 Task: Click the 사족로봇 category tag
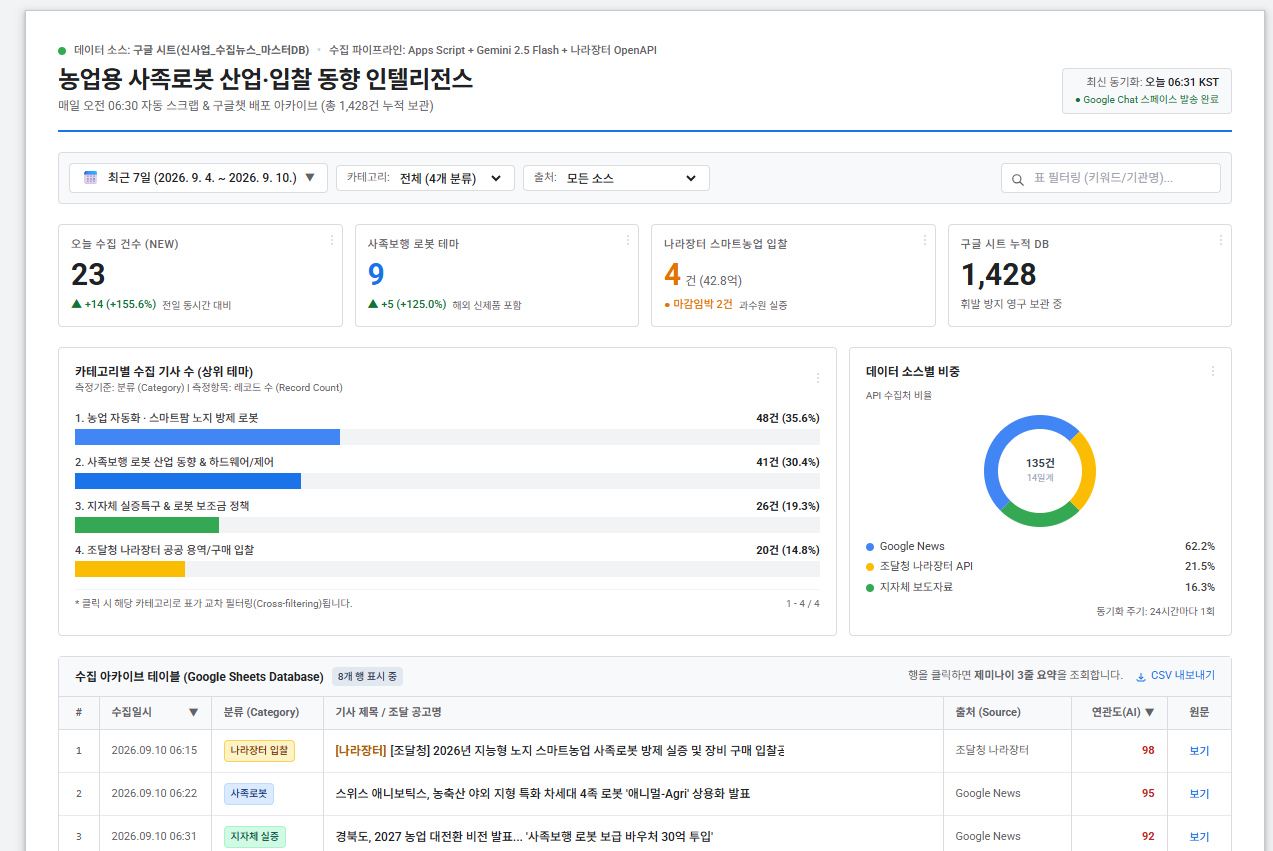(x=249, y=794)
